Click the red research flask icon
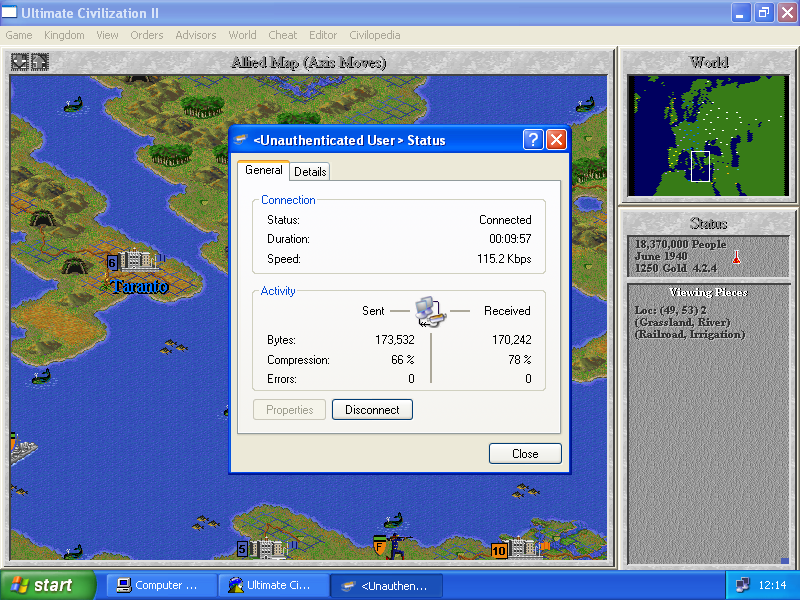Screen dimensions: 800x600 [736, 257]
